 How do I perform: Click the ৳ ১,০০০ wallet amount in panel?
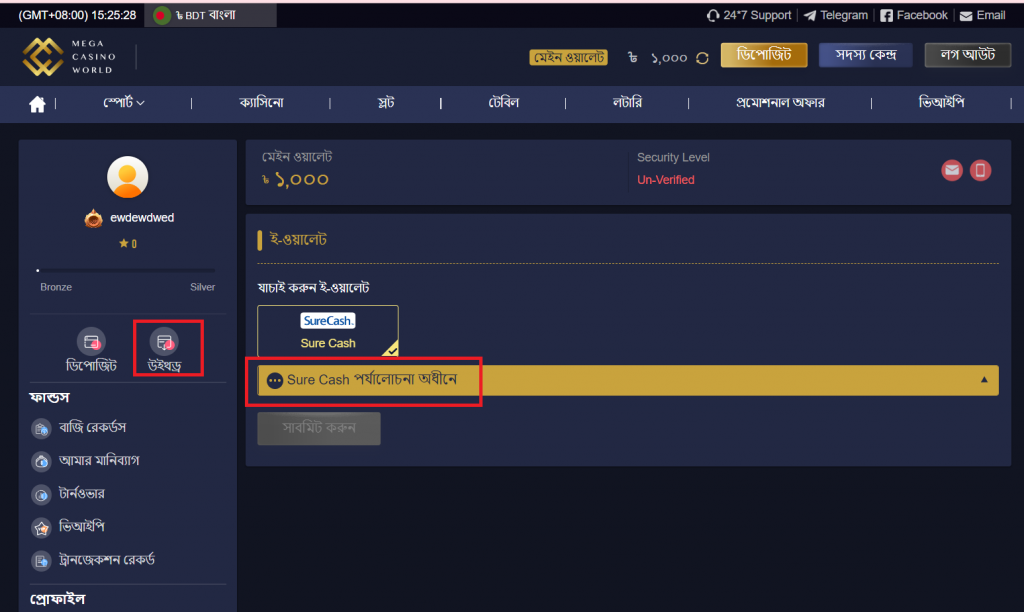click(295, 180)
